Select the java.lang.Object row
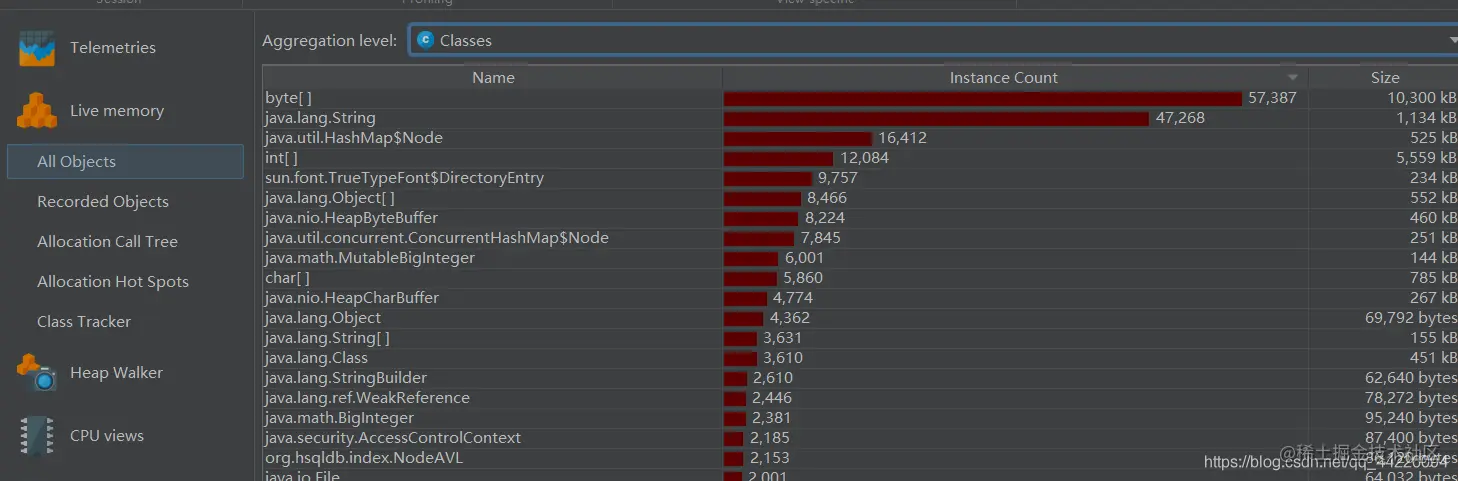1458x481 pixels. (x=860, y=318)
